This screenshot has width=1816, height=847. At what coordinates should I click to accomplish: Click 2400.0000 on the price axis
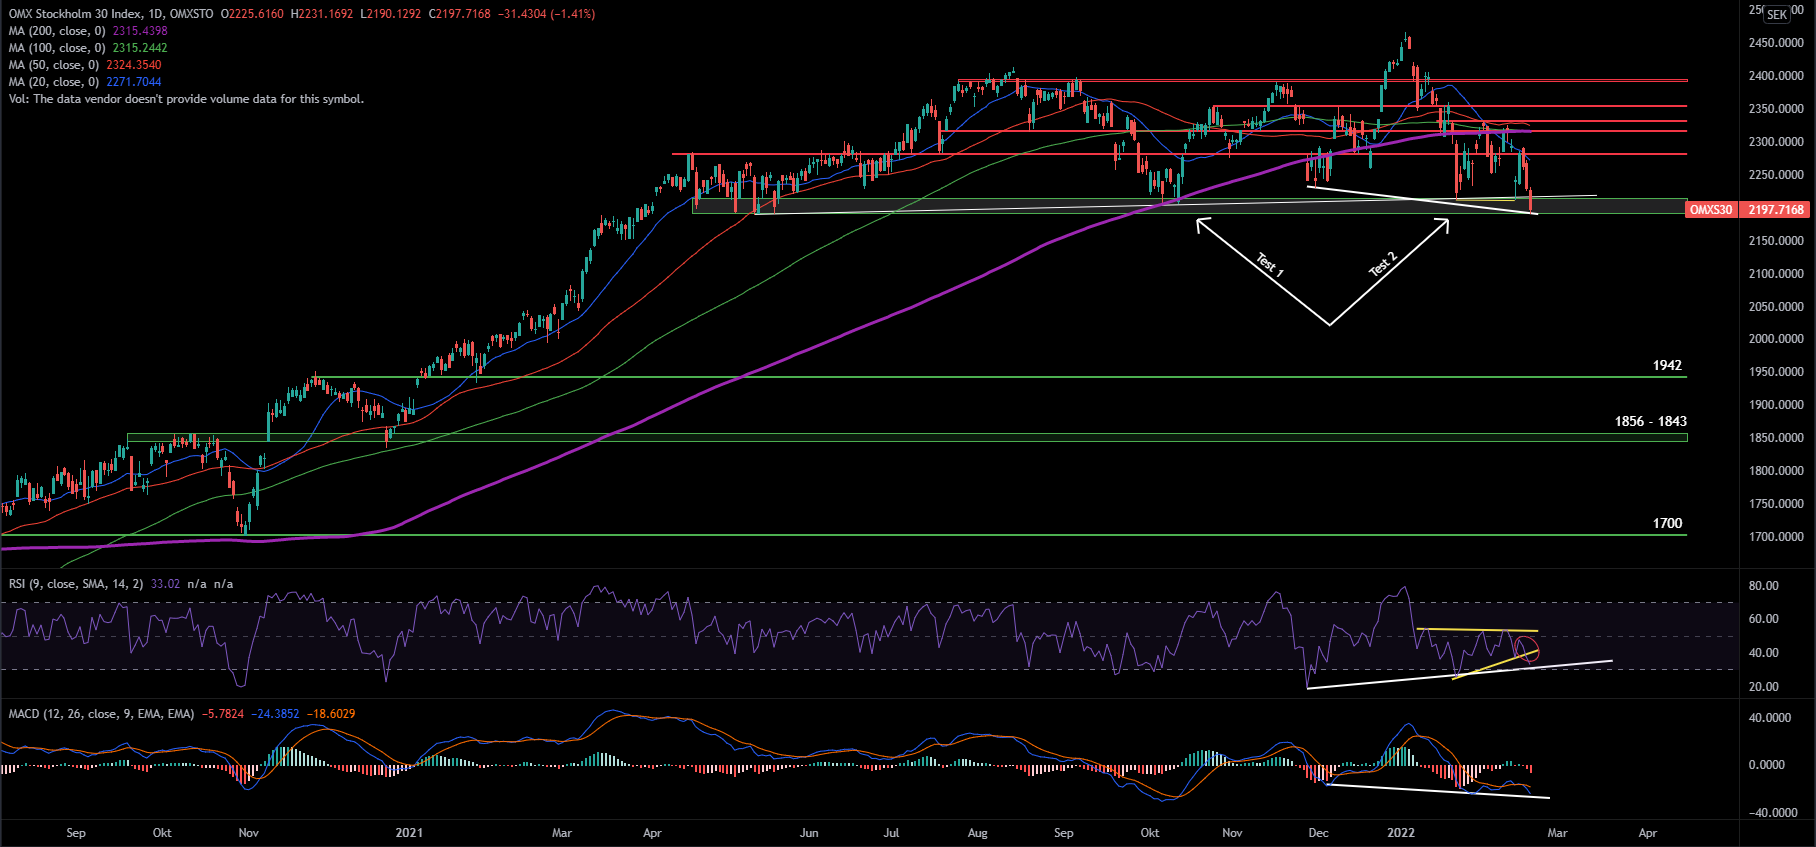pyautogui.click(x=1776, y=76)
